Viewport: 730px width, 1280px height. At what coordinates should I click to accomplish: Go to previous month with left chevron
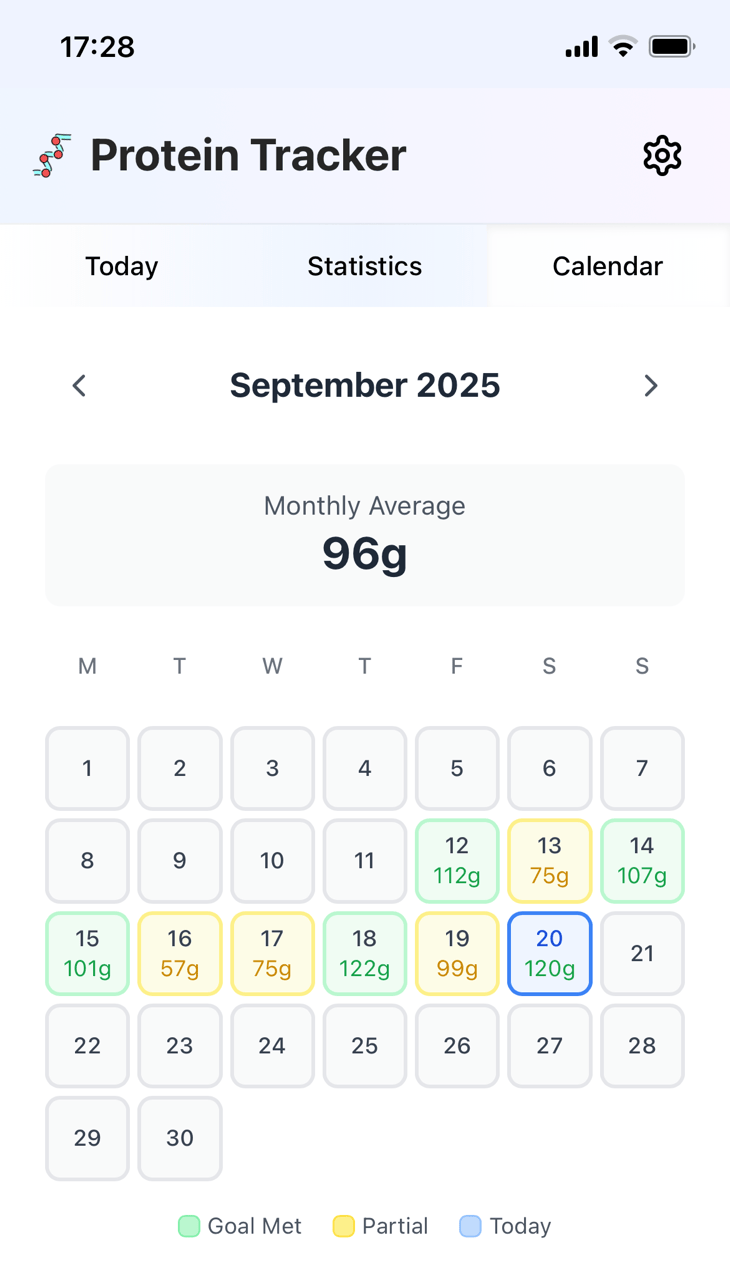point(79,386)
